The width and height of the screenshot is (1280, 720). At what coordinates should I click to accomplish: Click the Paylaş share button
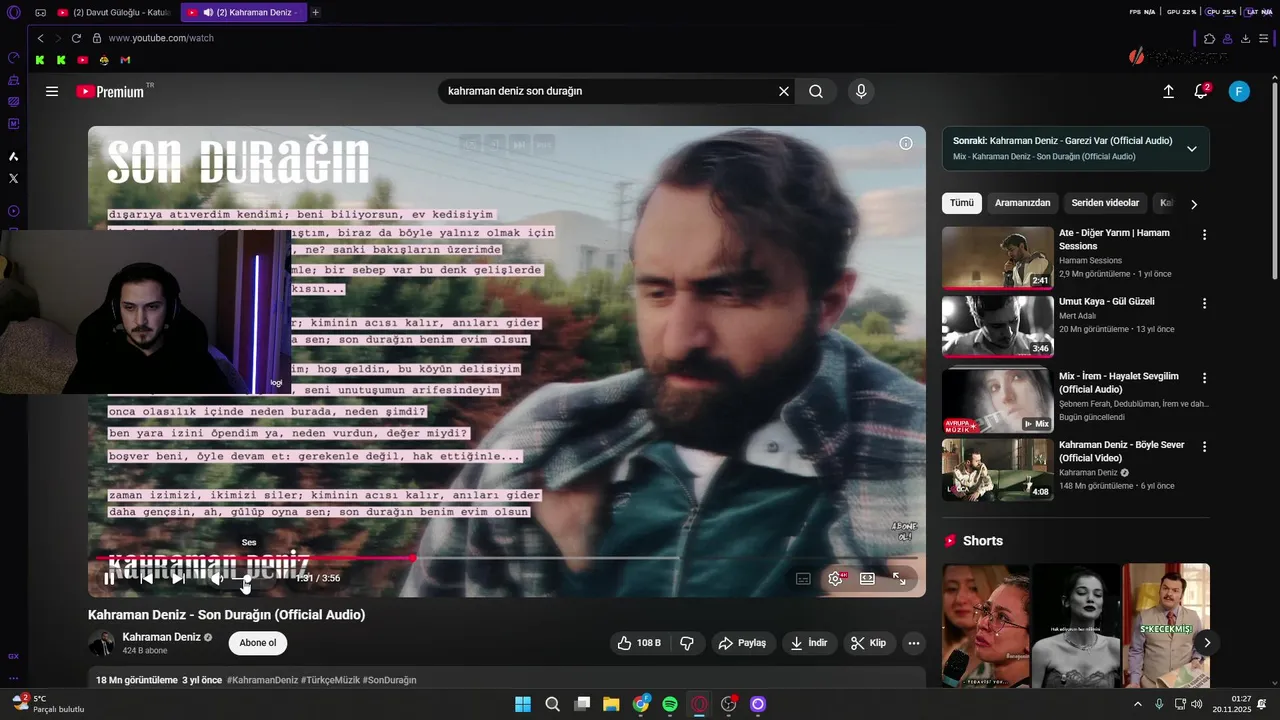tap(742, 643)
